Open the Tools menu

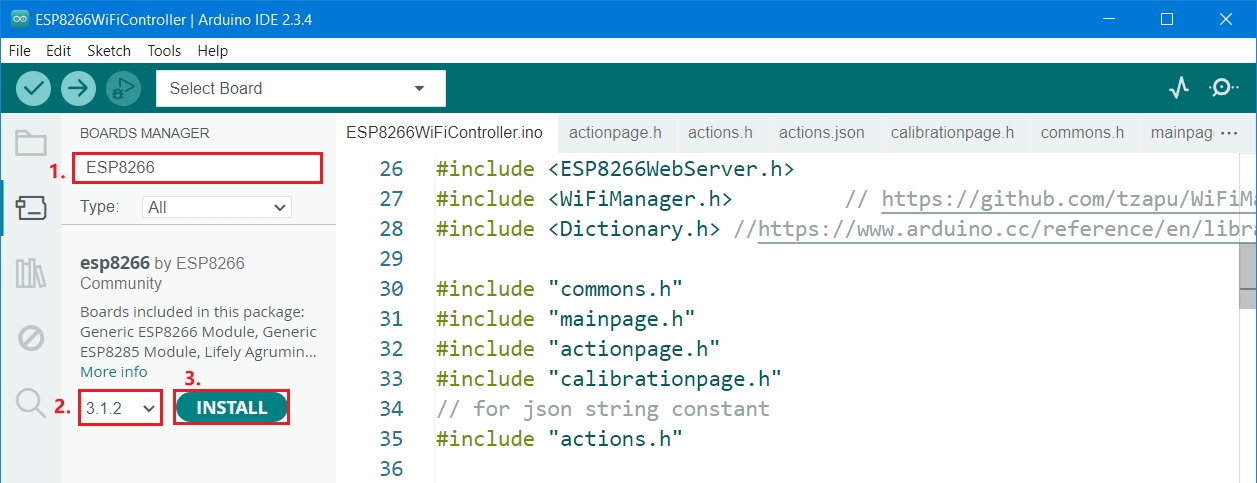coord(164,51)
